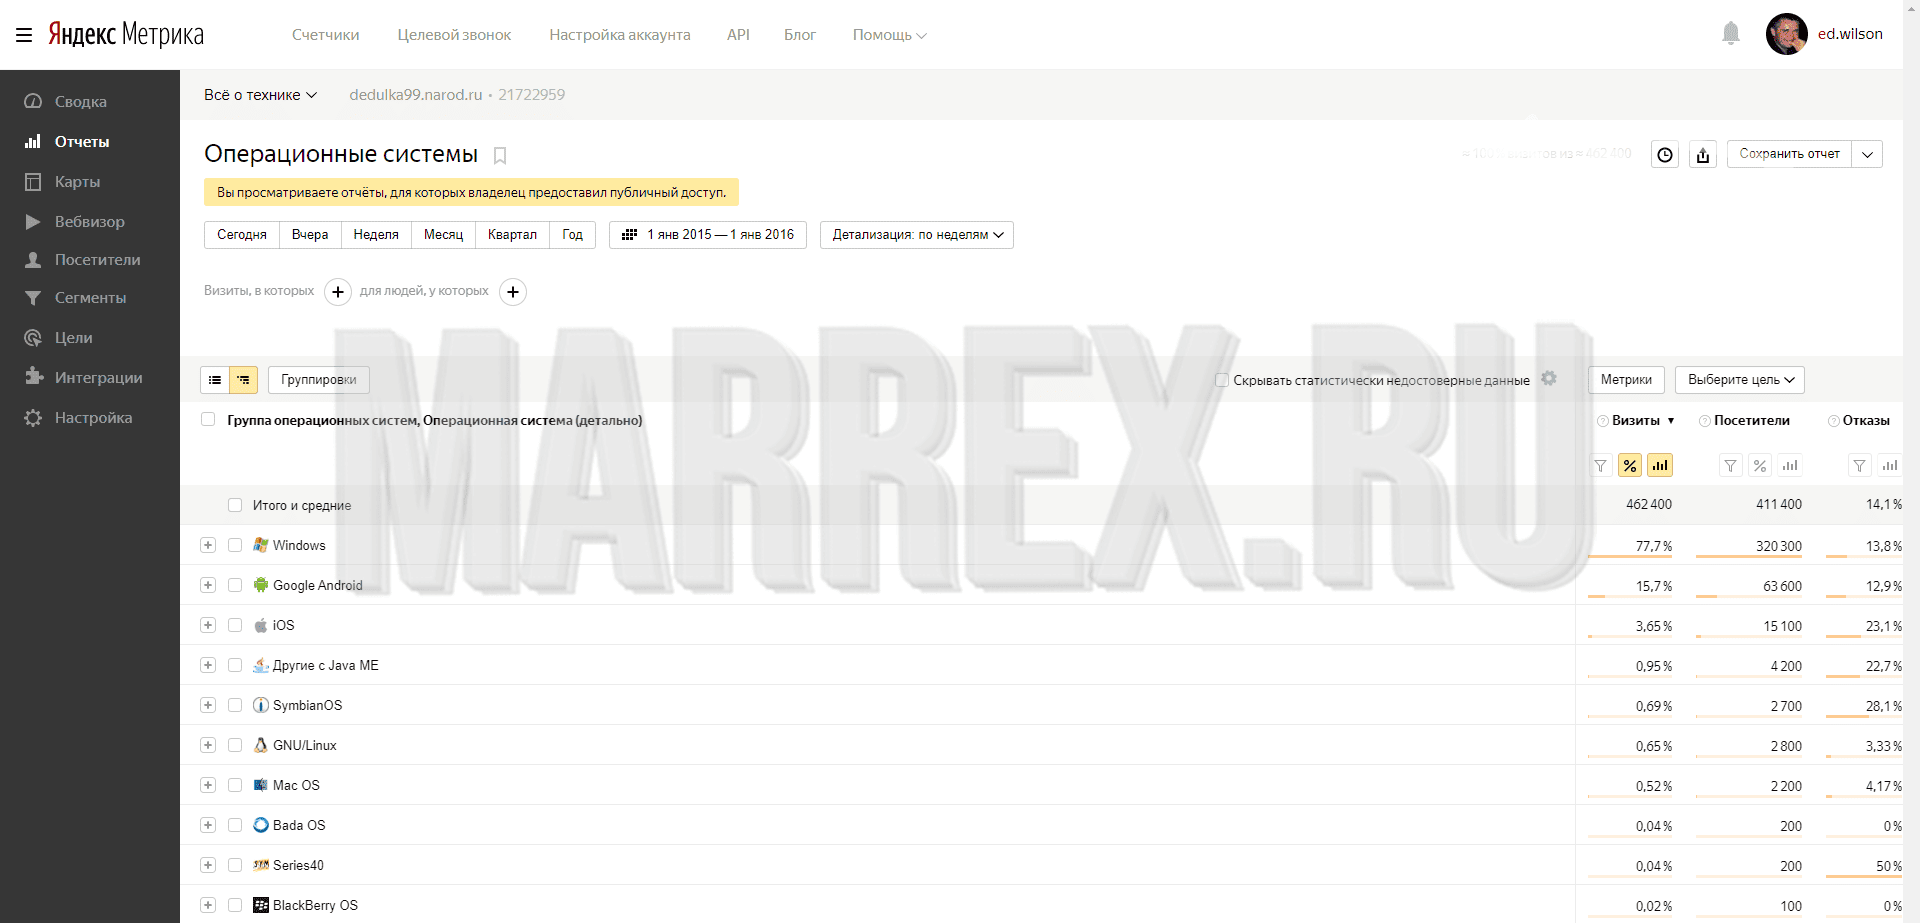
Task: Add a condition with the plus after для людей, у которых
Action: [x=513, y=292]
